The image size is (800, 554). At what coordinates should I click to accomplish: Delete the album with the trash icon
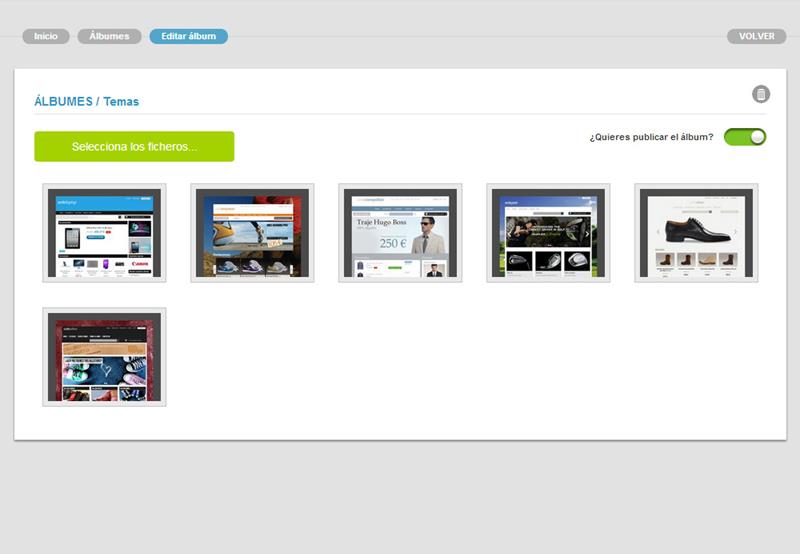[761, 95]
